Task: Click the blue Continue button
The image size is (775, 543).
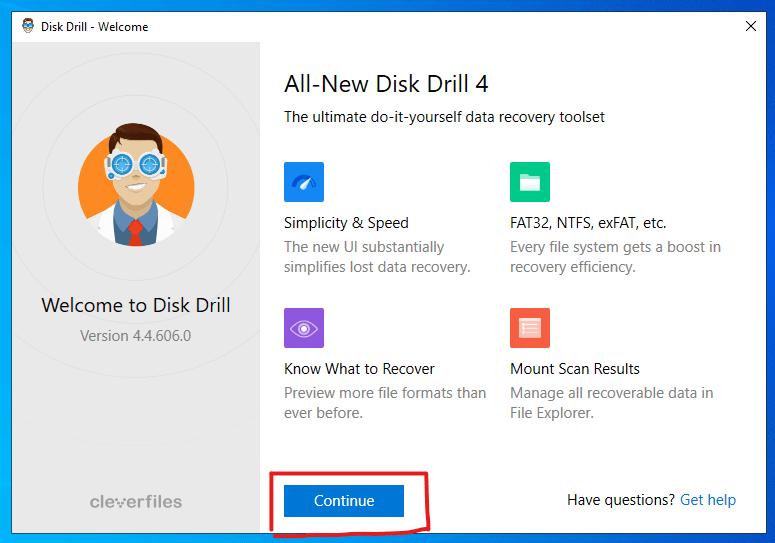Action: (x=344, y=501)
